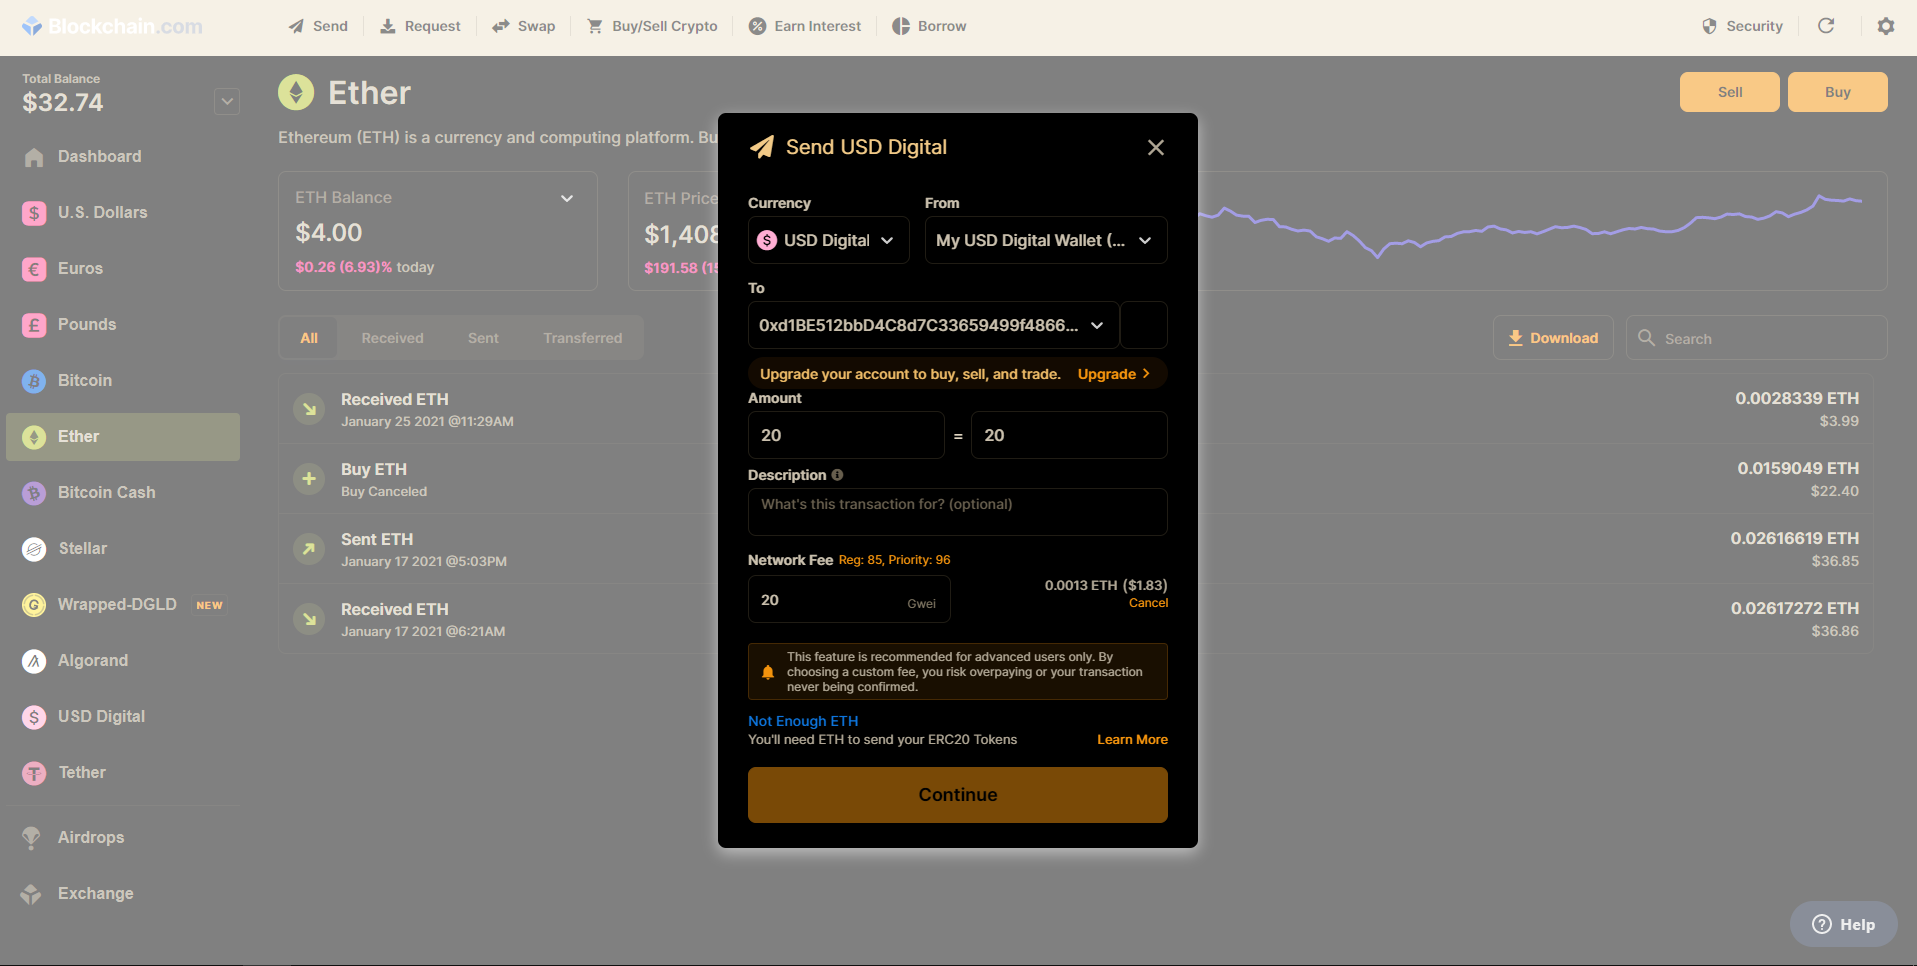
Task: Go to Dashboard in the sidebar
Action: (x=123, y=157)
